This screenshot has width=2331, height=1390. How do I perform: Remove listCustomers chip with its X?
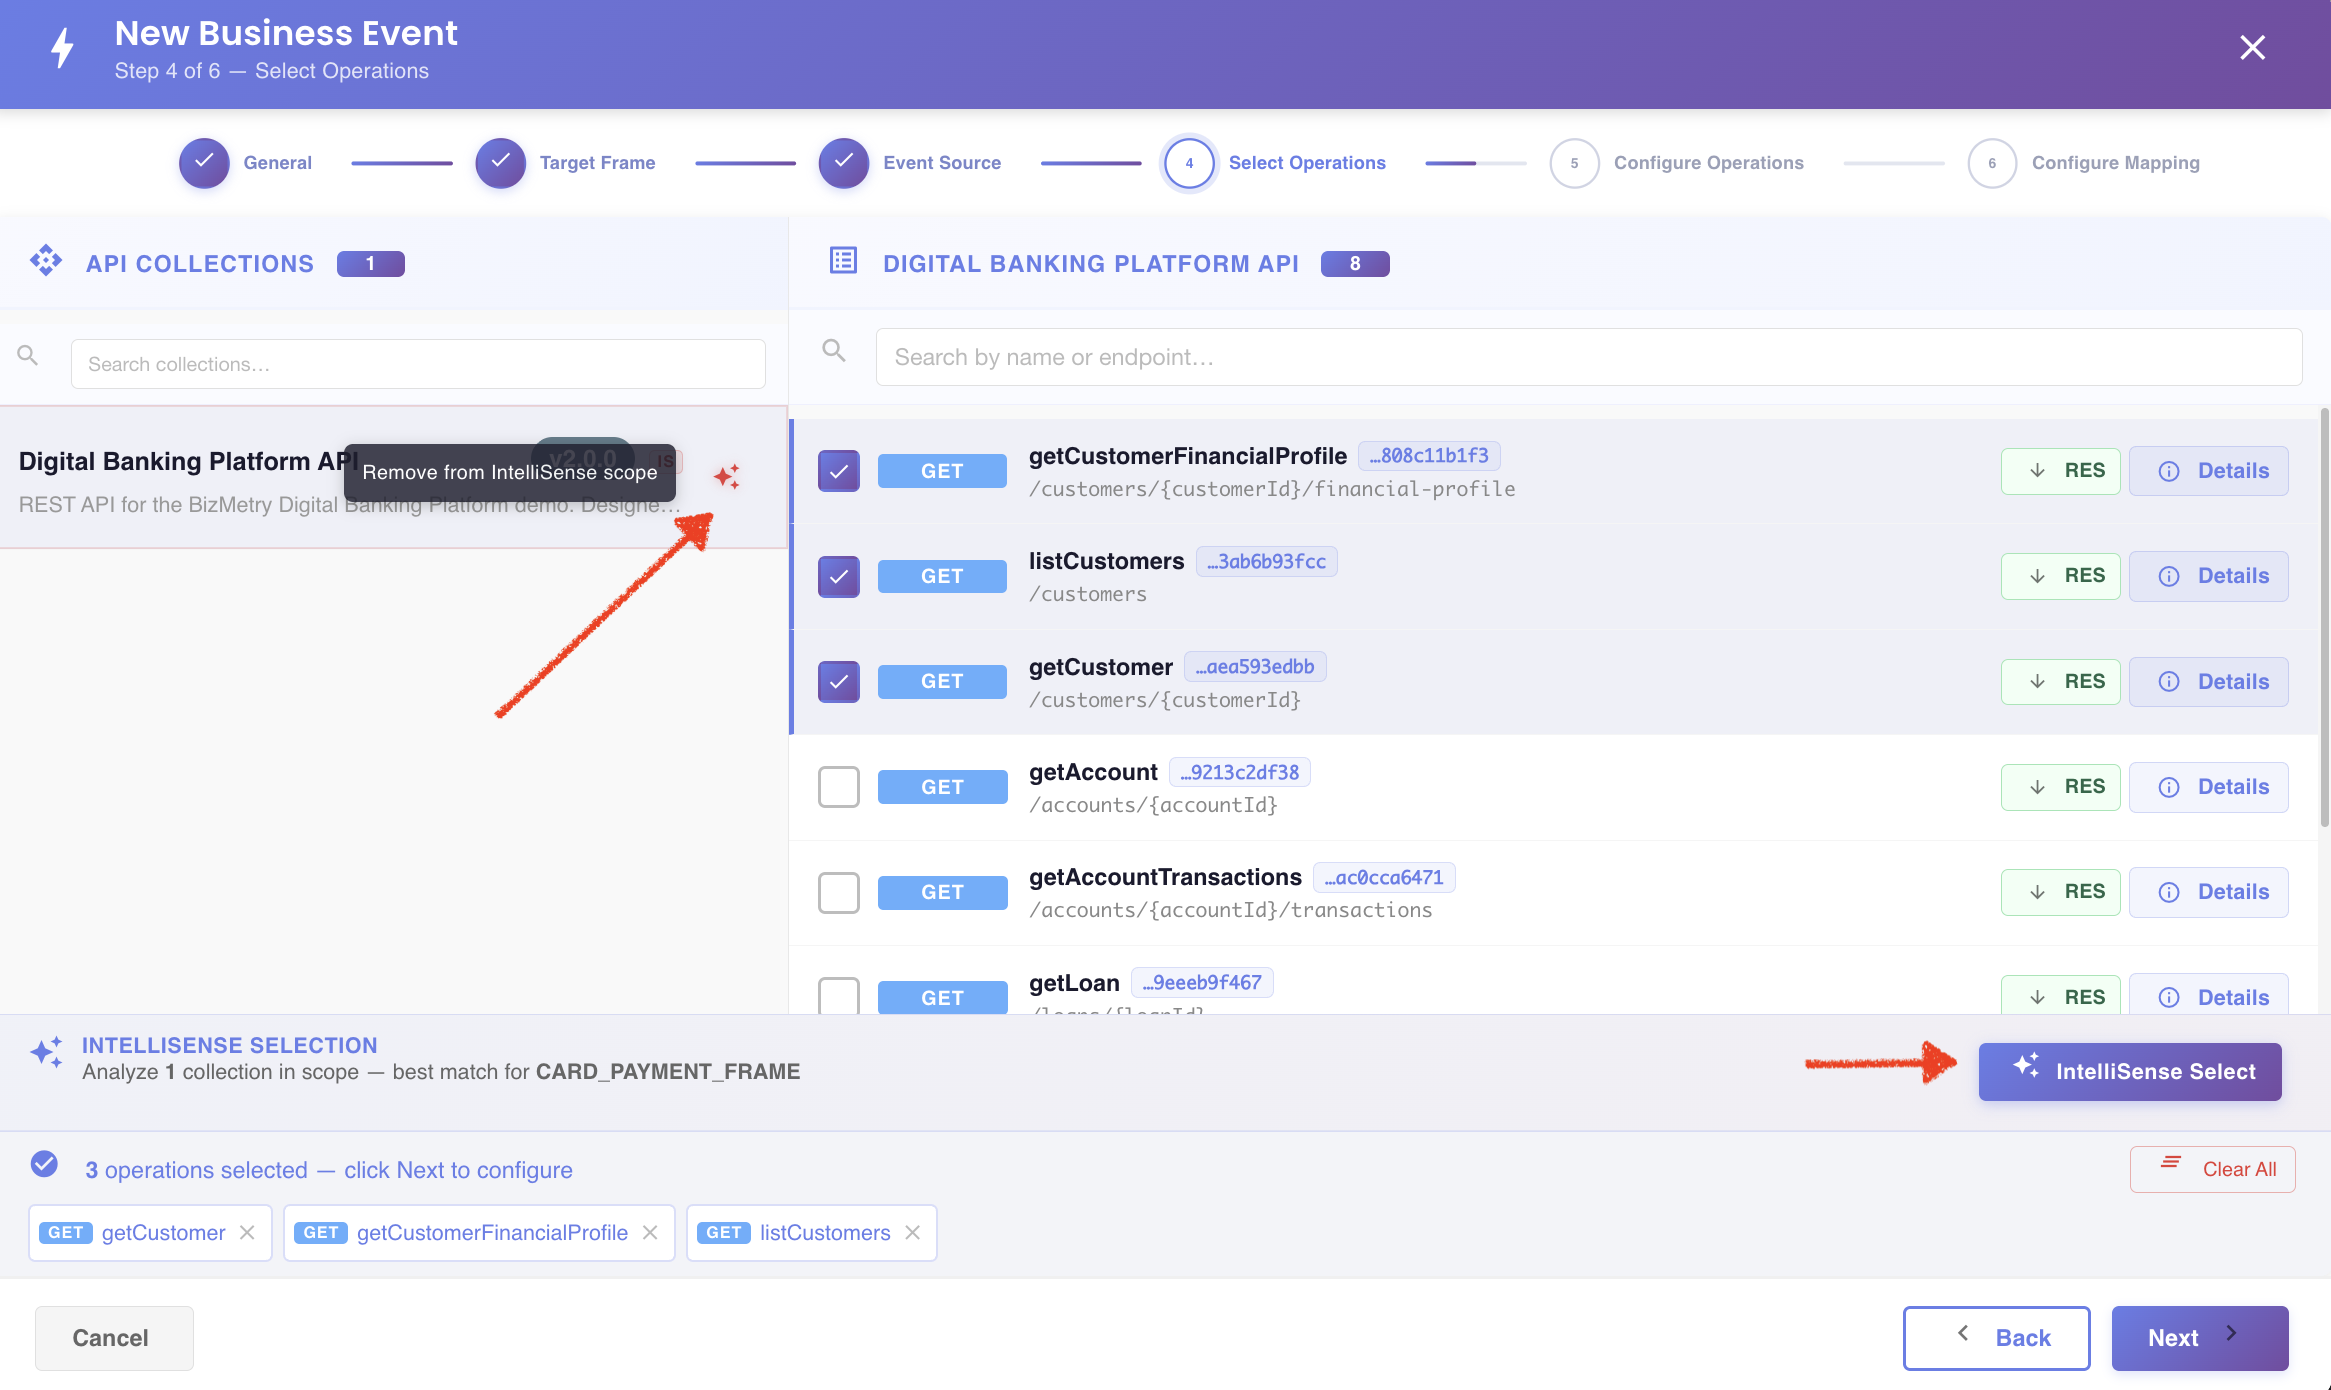click(912, 1233)
